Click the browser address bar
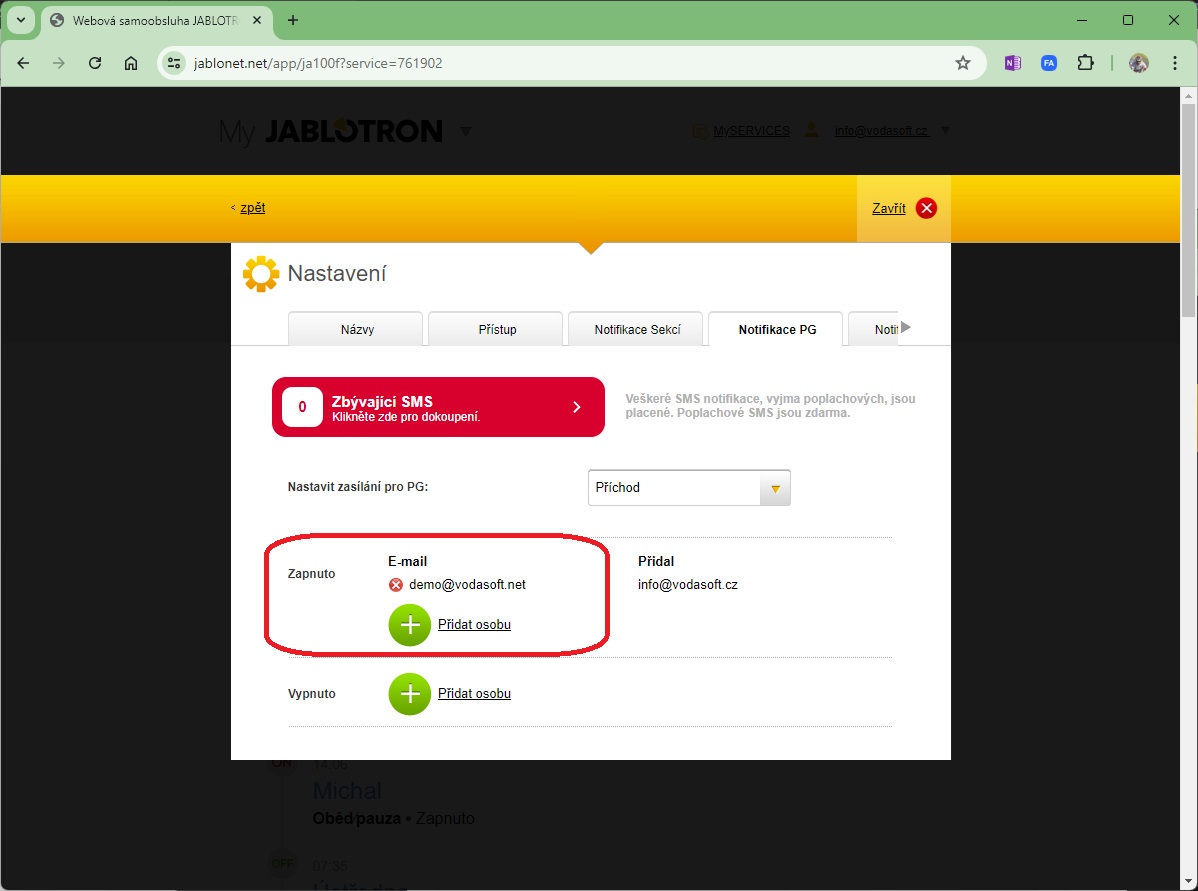Screen dimensions: 1198x891 click(560, 63)
